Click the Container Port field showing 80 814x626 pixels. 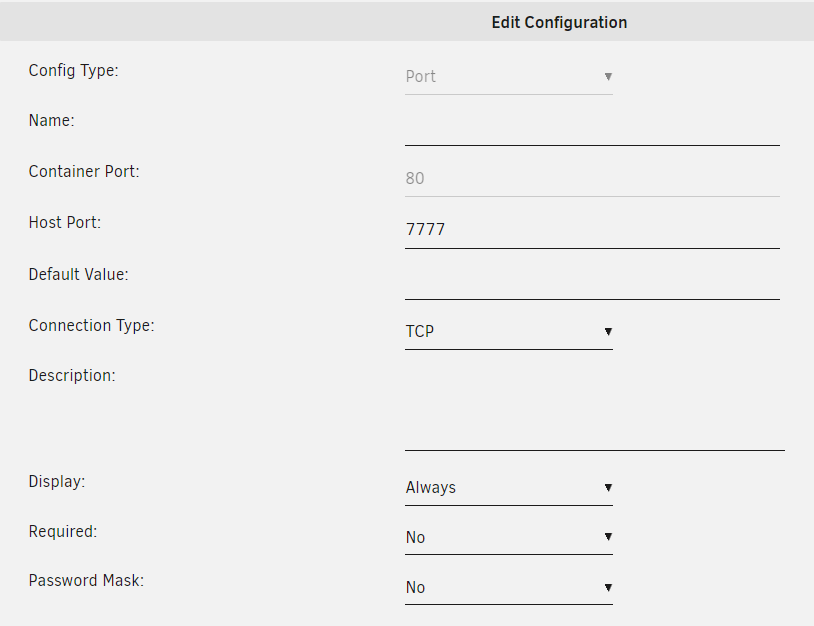click(x=592, y=179)
